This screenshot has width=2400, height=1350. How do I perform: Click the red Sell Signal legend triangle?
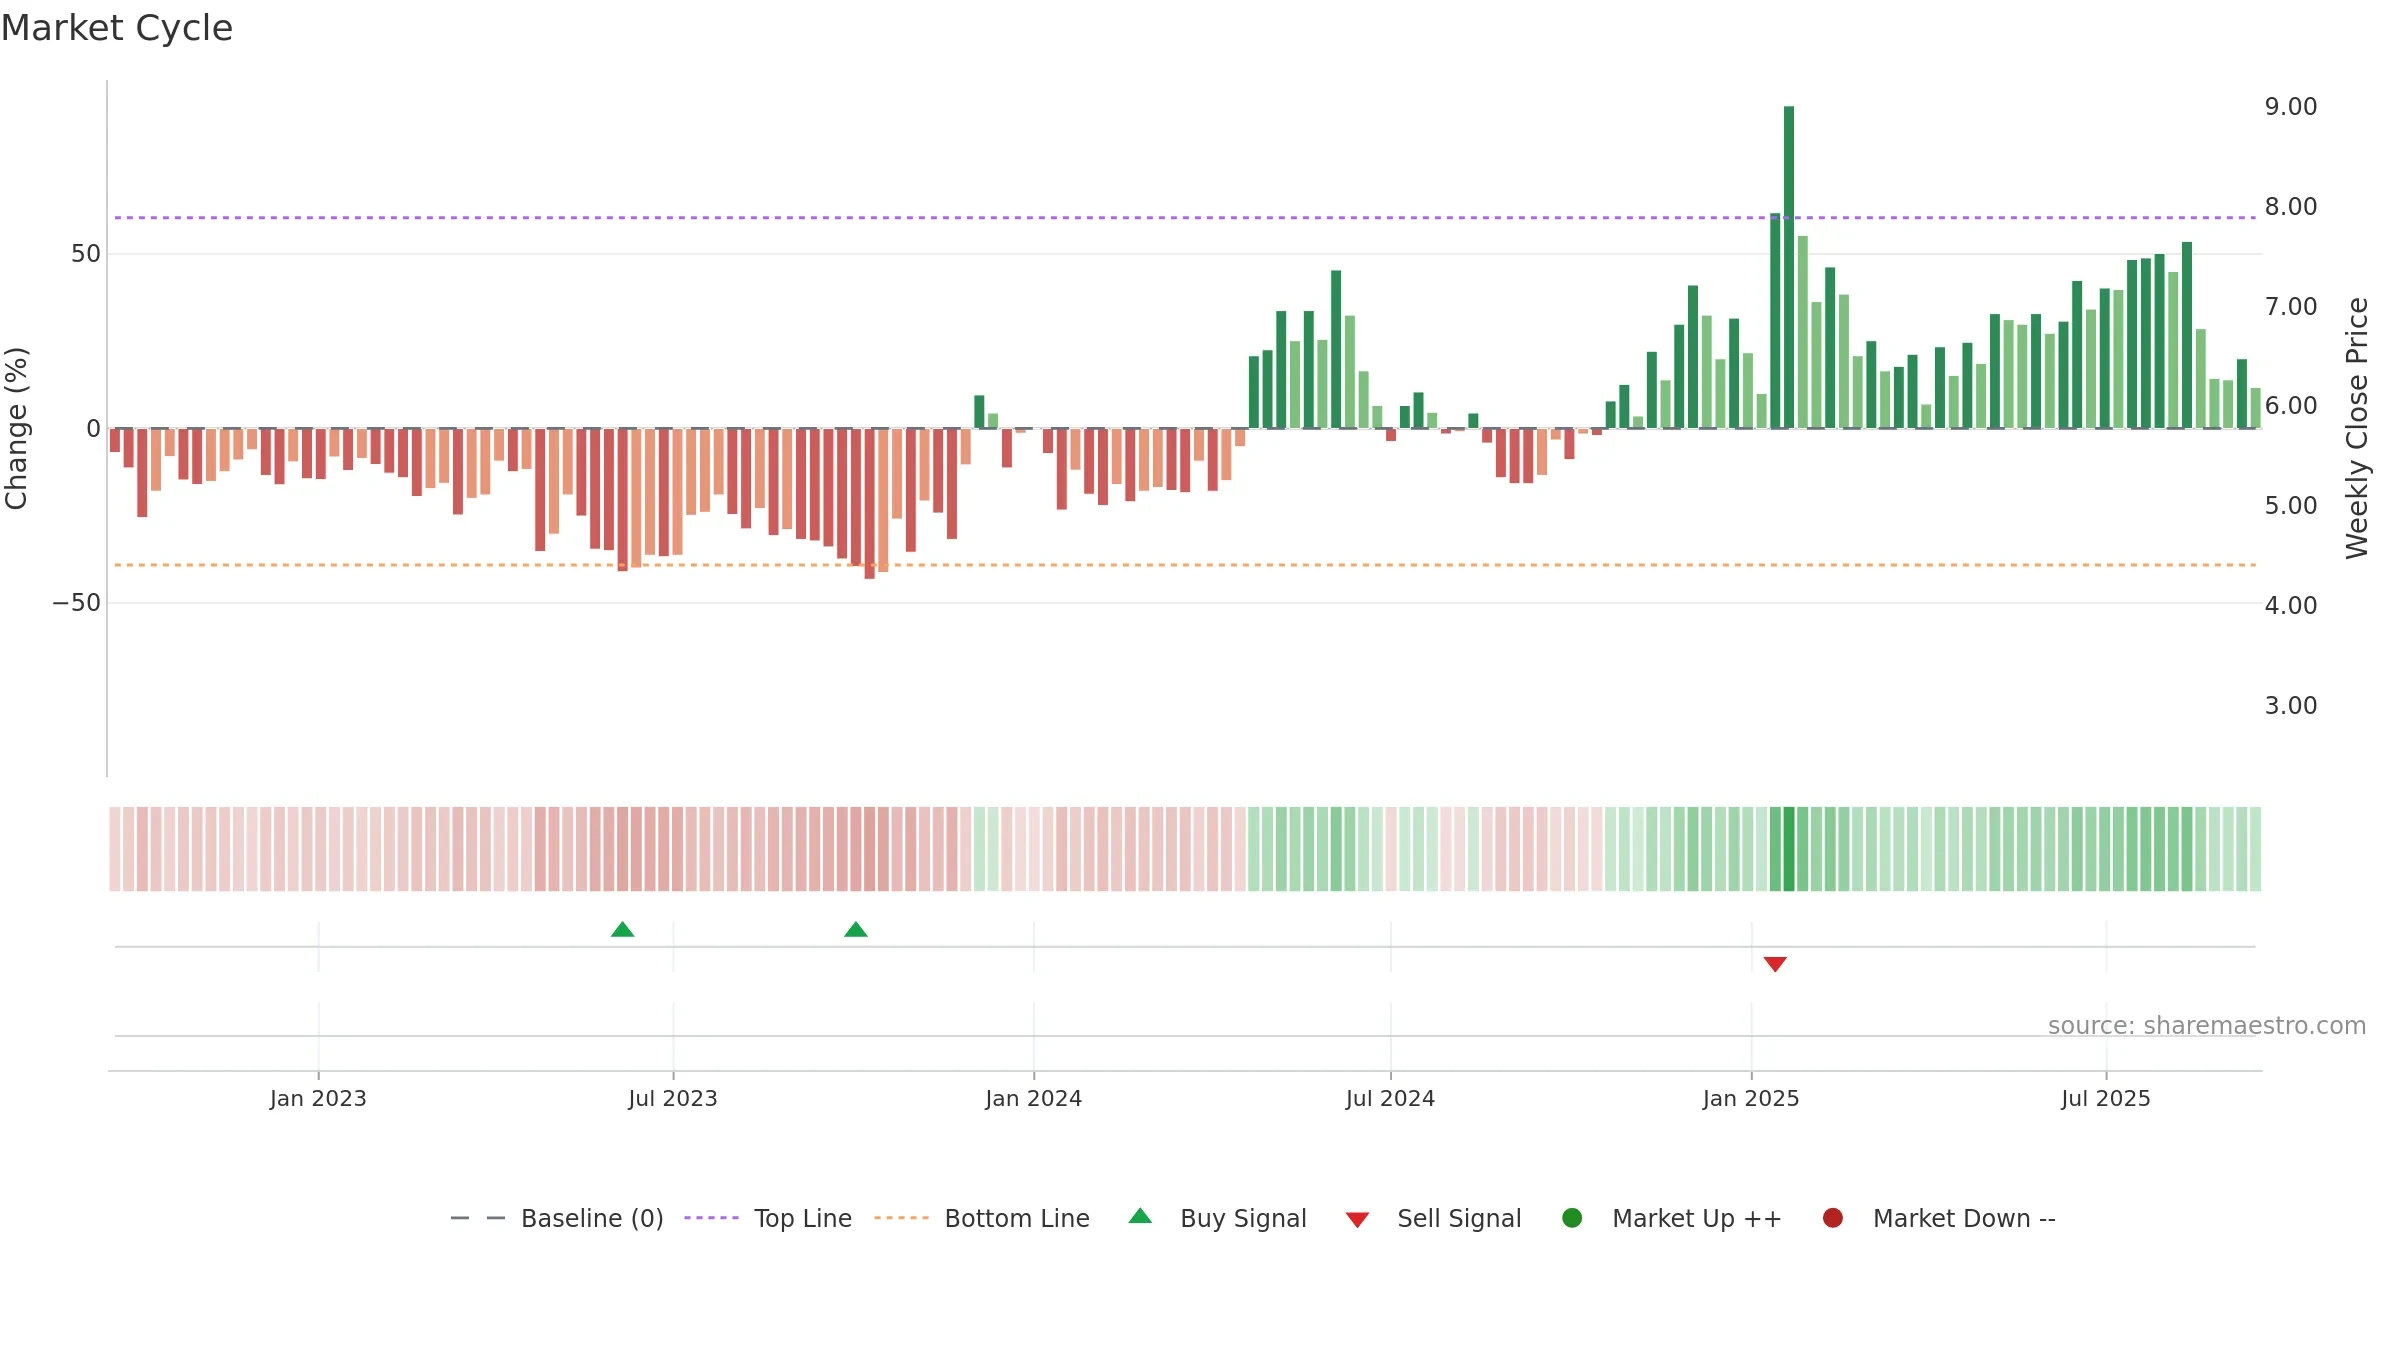point(1357,1220)
